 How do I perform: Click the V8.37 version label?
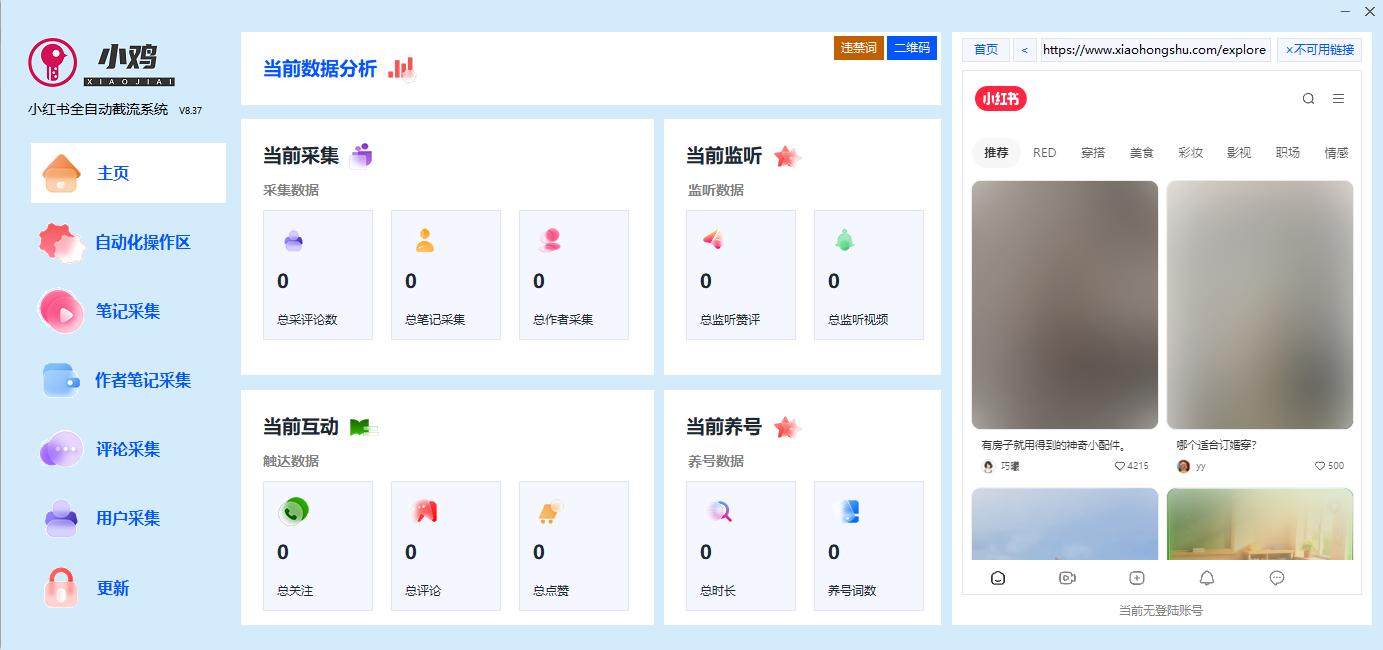pyautogui.click(x=190, y=111)
